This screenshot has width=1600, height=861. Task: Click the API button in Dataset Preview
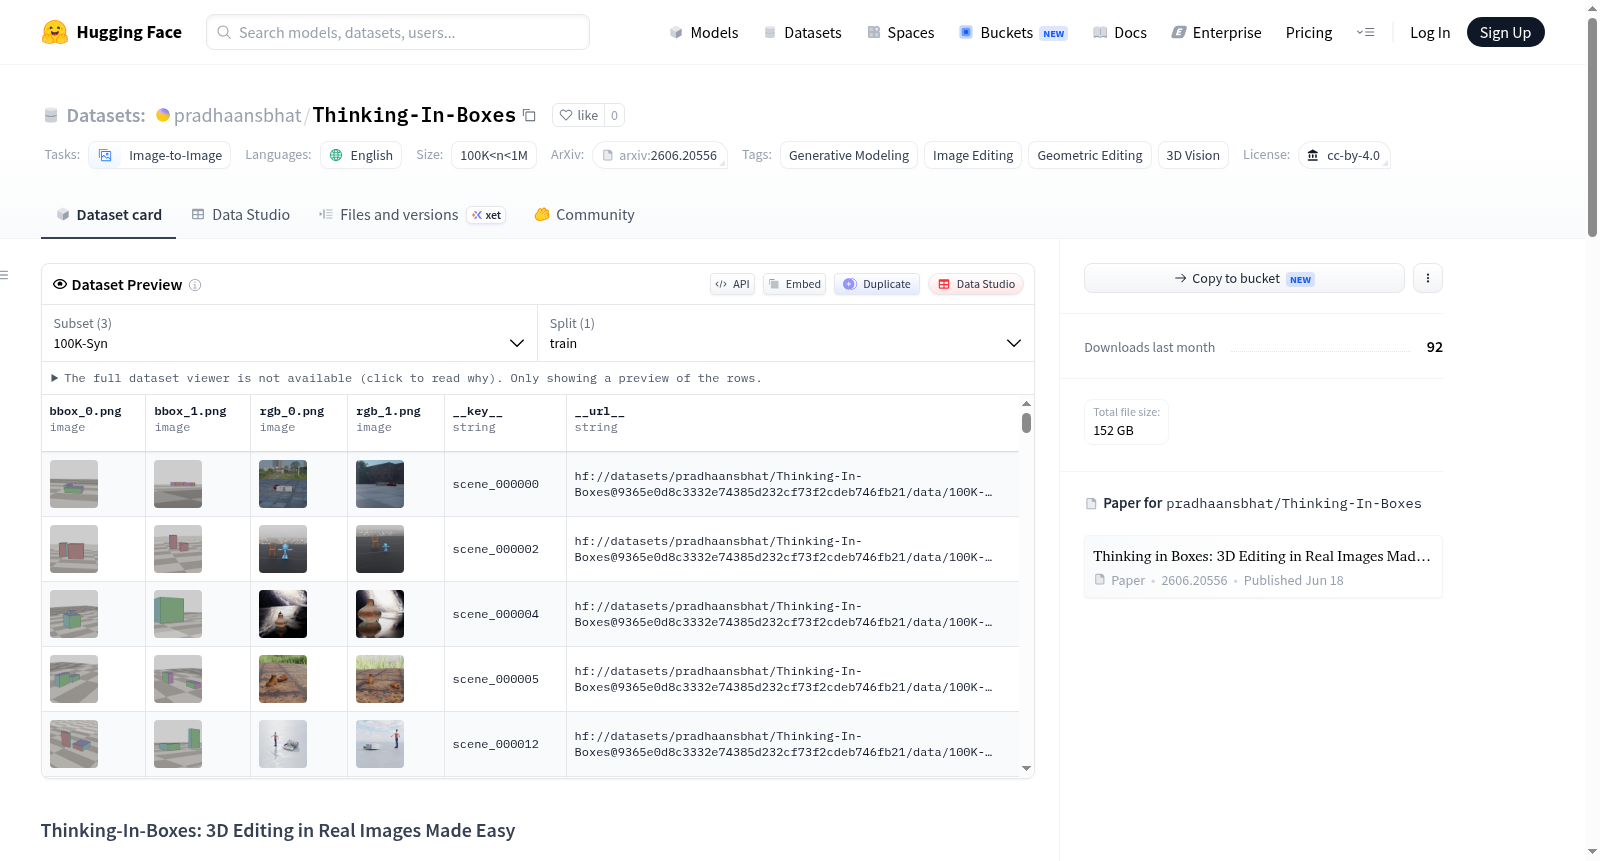tap(732, 284)
